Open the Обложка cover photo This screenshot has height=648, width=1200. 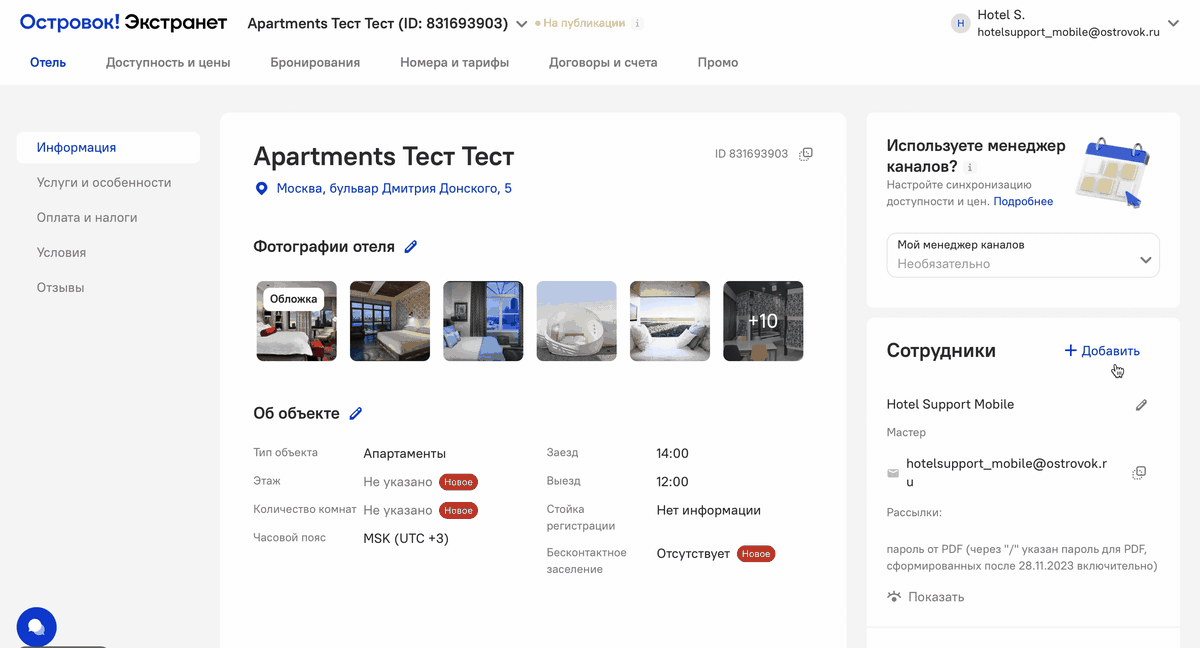[296, 321]
